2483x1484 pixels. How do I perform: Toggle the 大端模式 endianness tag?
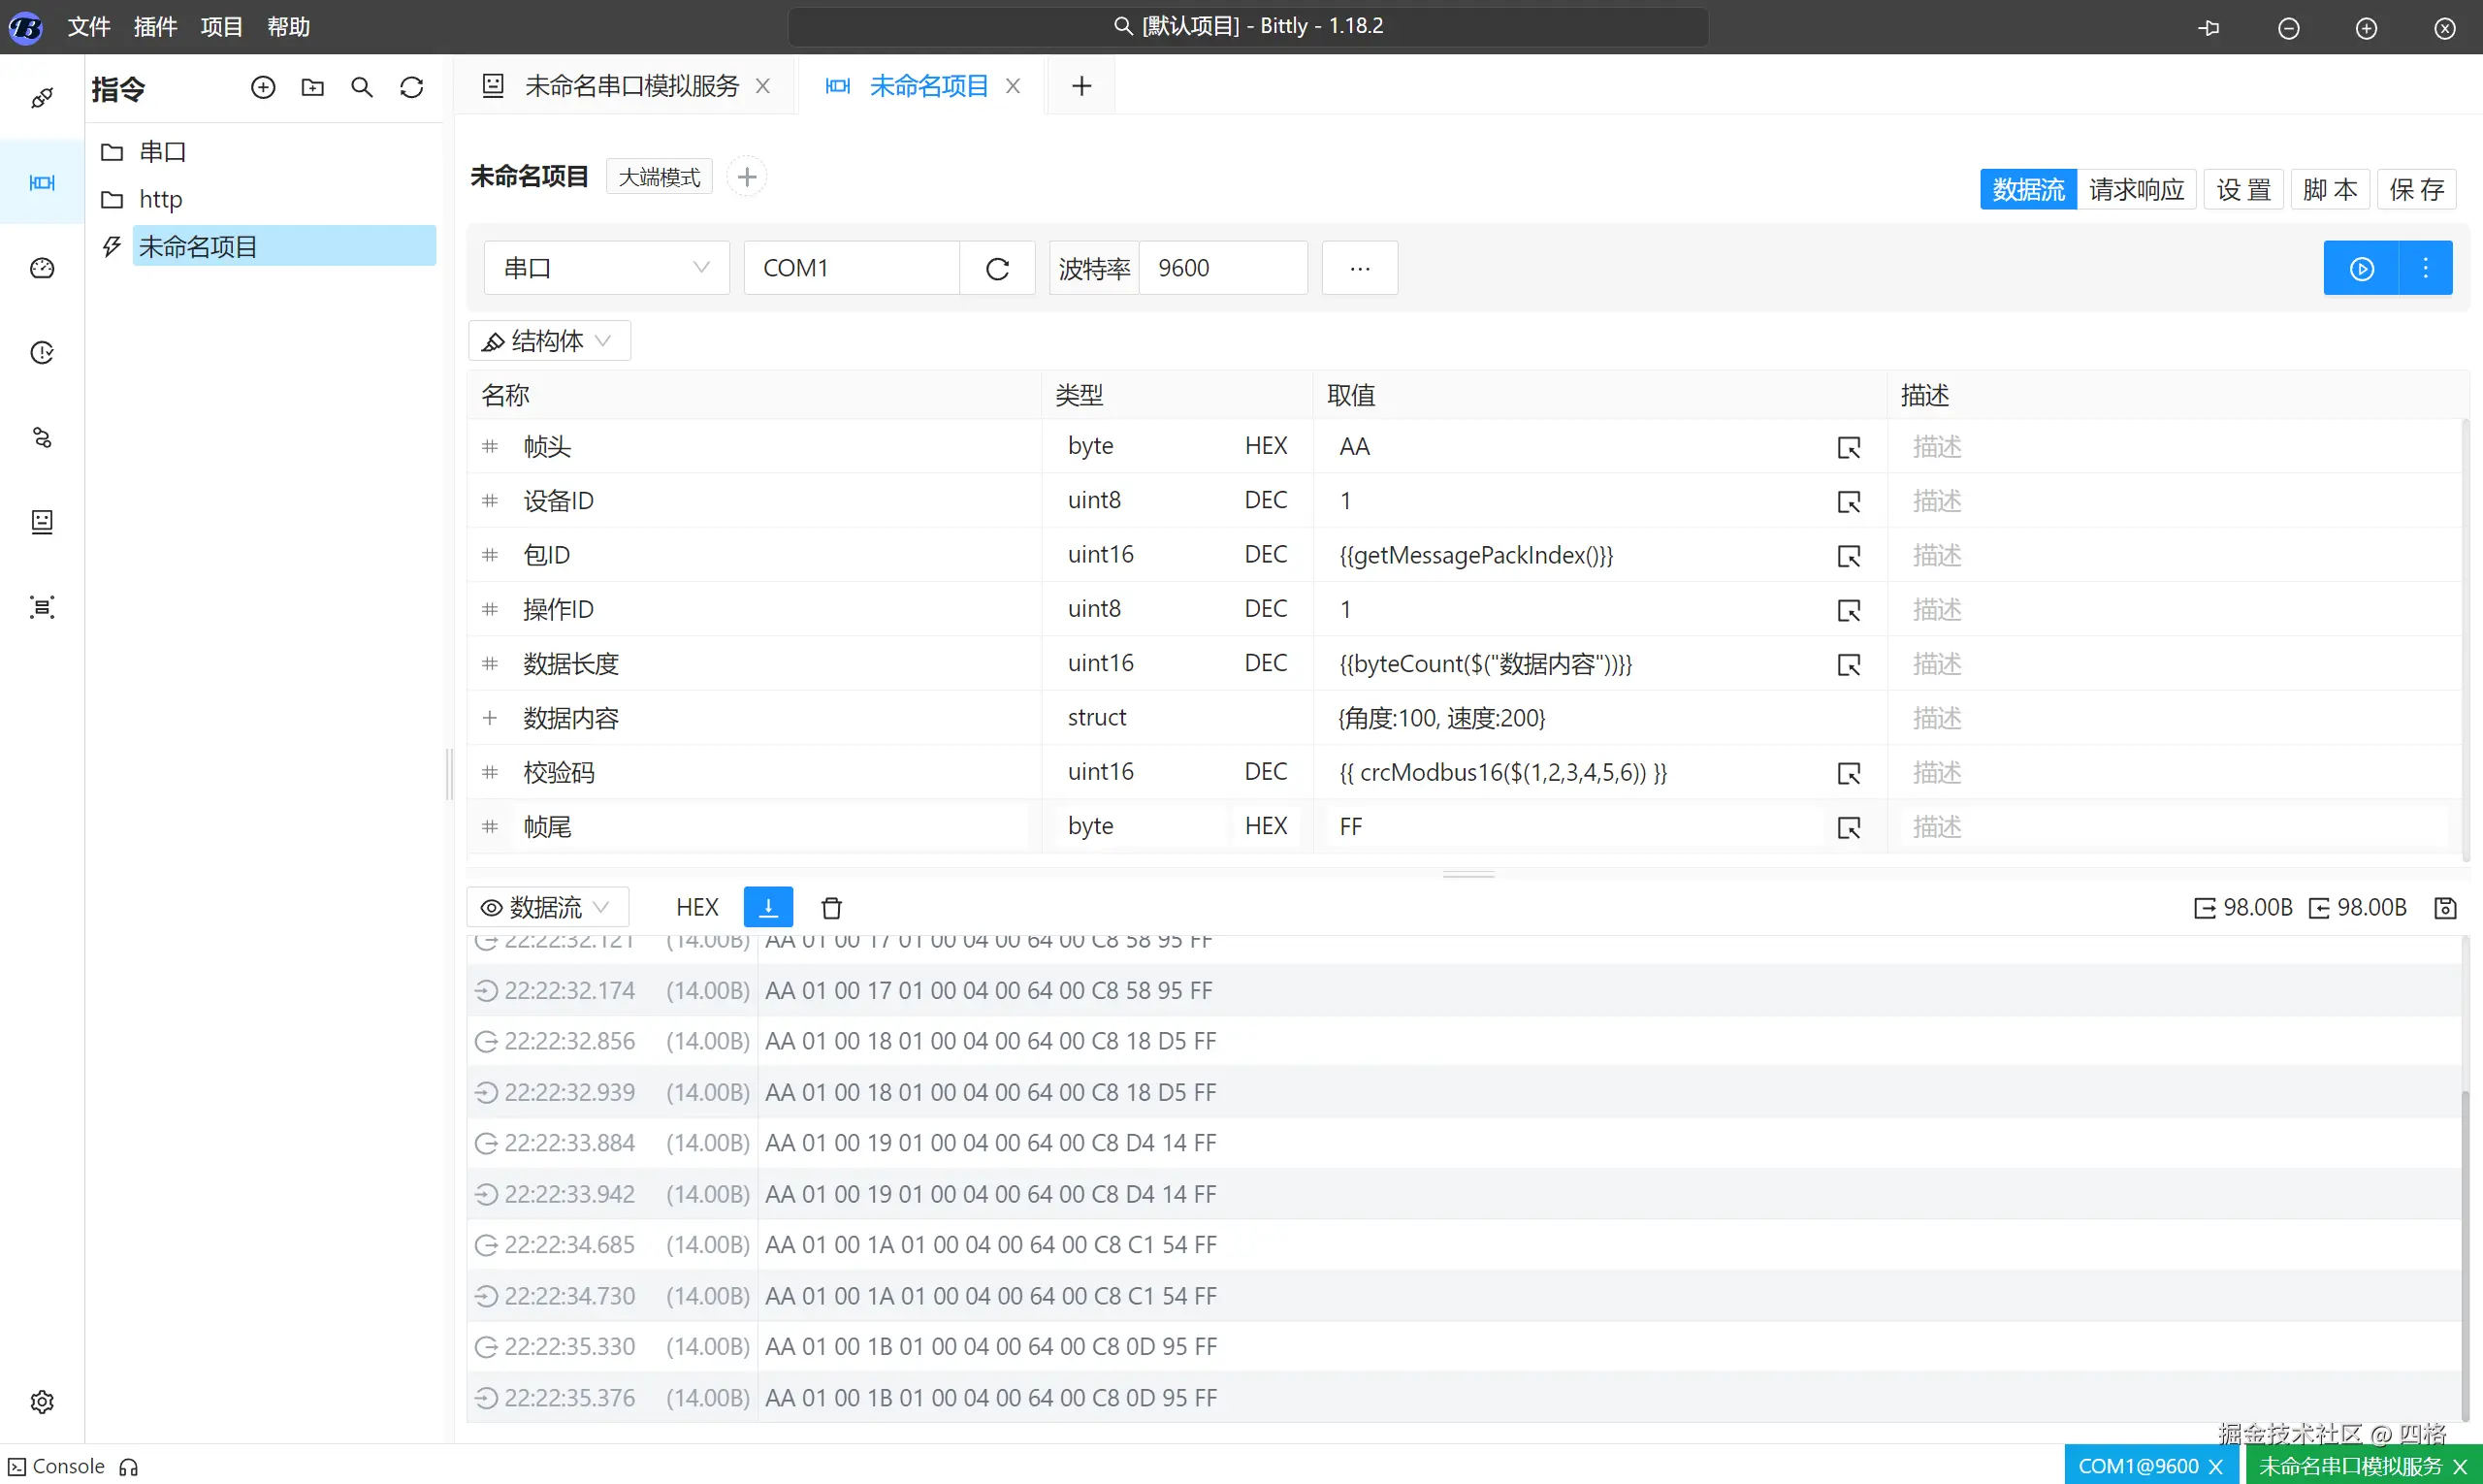659,177
